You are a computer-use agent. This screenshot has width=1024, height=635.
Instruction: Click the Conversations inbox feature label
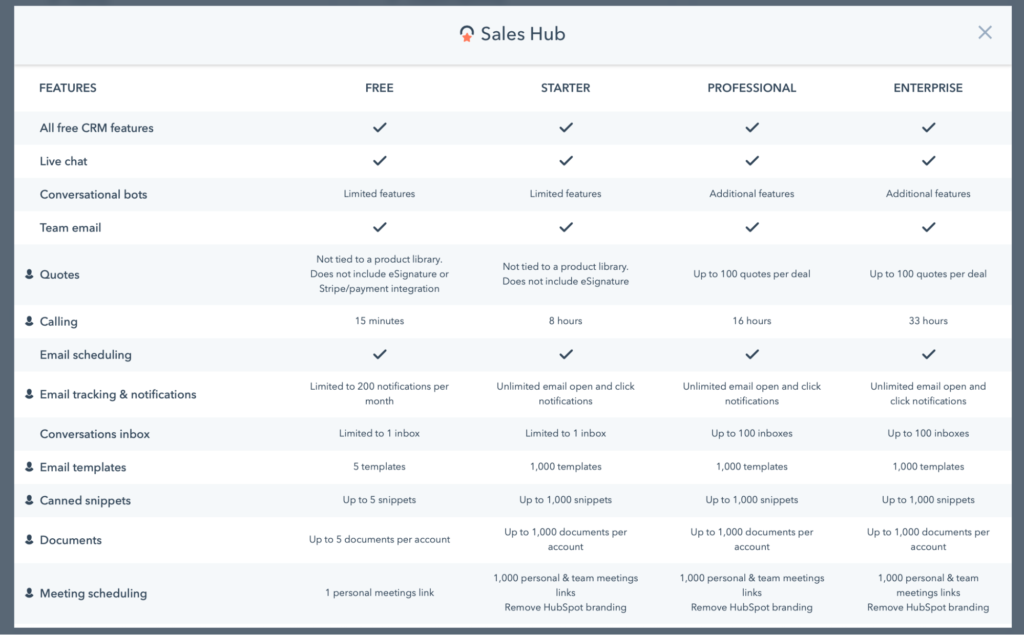pos(95,434)
